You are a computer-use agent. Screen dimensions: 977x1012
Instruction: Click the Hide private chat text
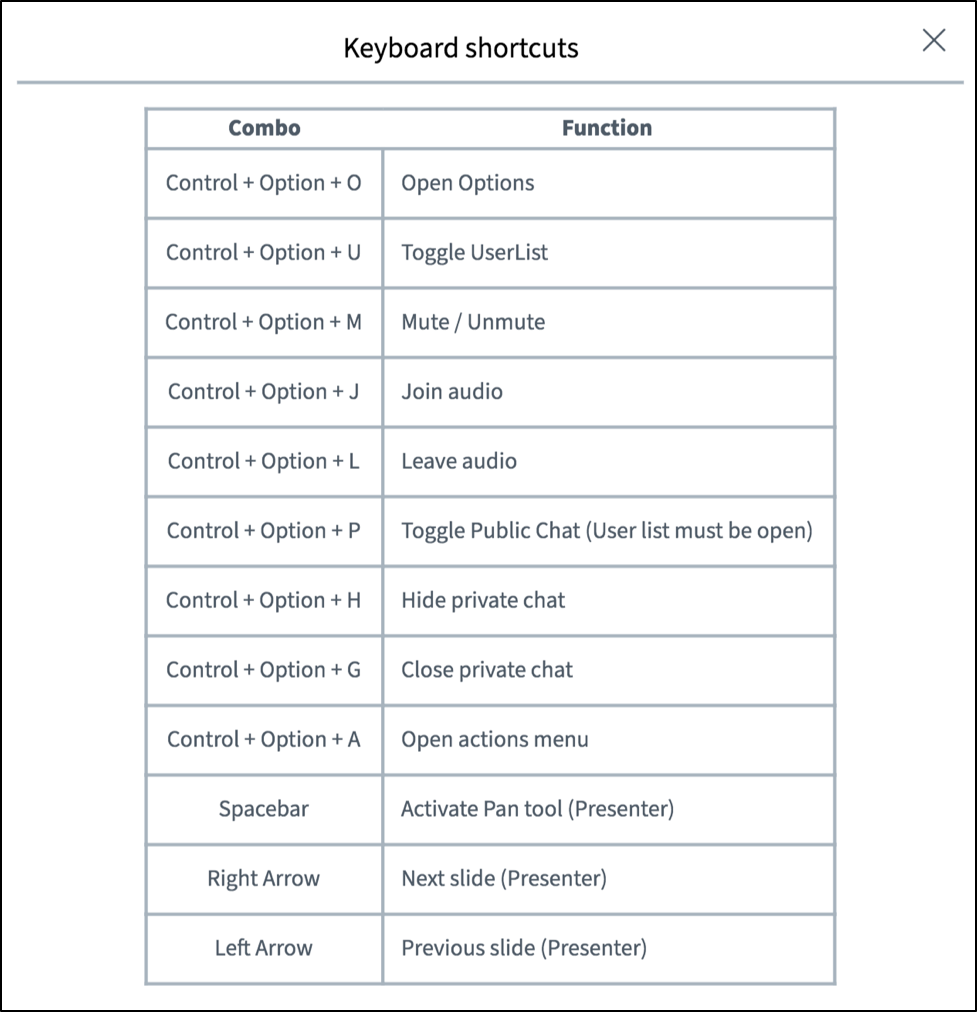point(483,600)
